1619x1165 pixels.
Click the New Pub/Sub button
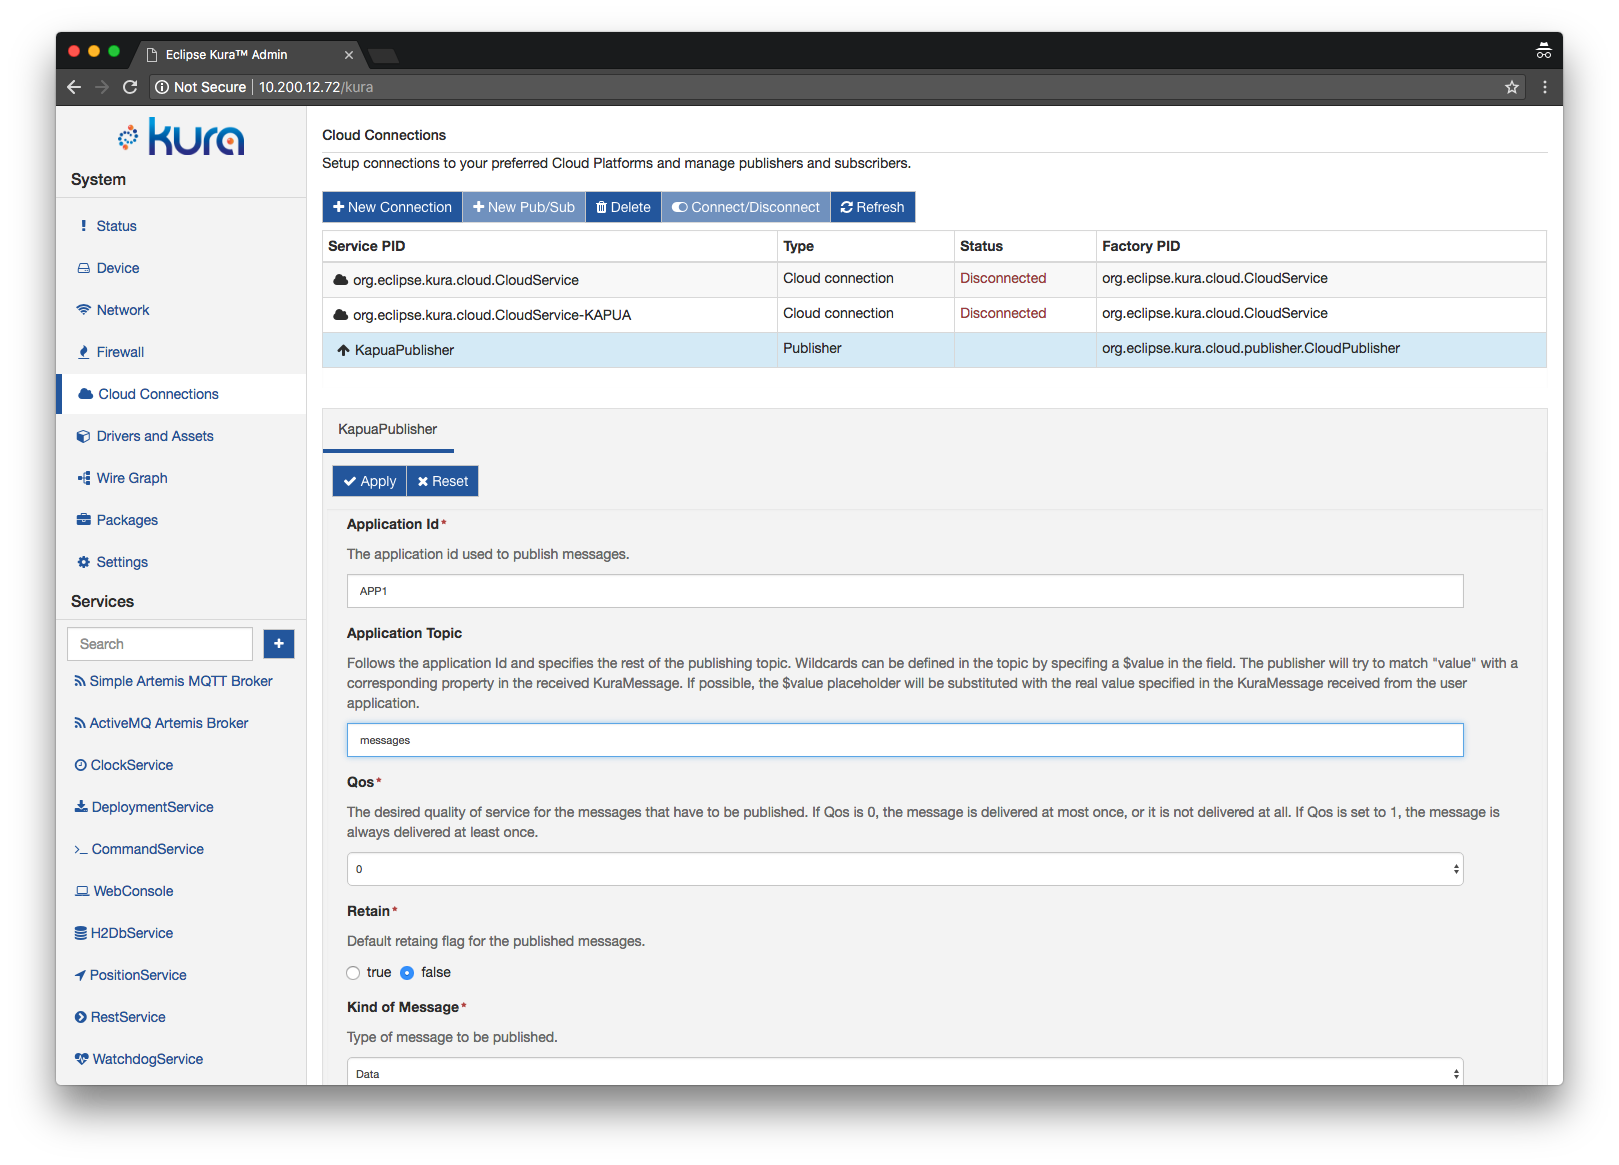[524, 207]
